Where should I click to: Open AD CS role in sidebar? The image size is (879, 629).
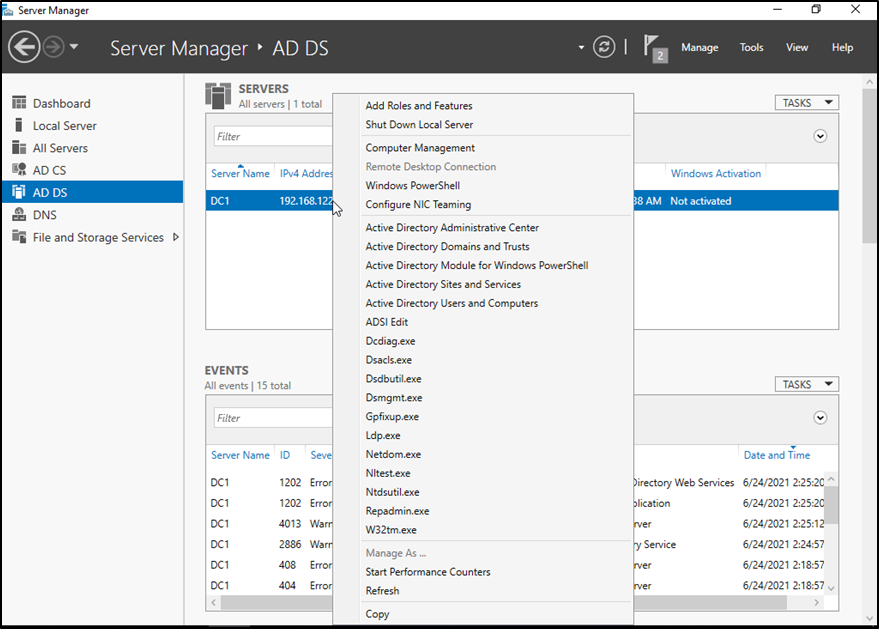[49, 170]
